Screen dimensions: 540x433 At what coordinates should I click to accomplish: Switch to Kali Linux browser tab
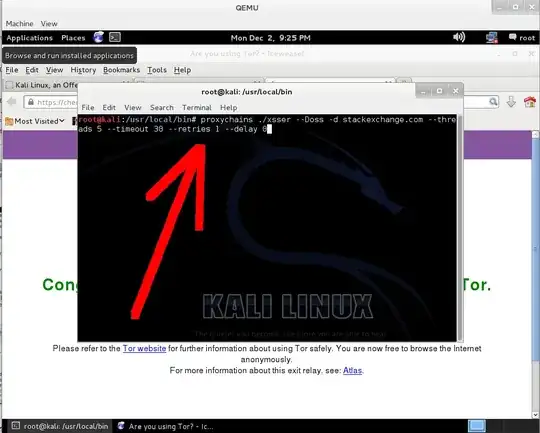(x=41, y=85)
